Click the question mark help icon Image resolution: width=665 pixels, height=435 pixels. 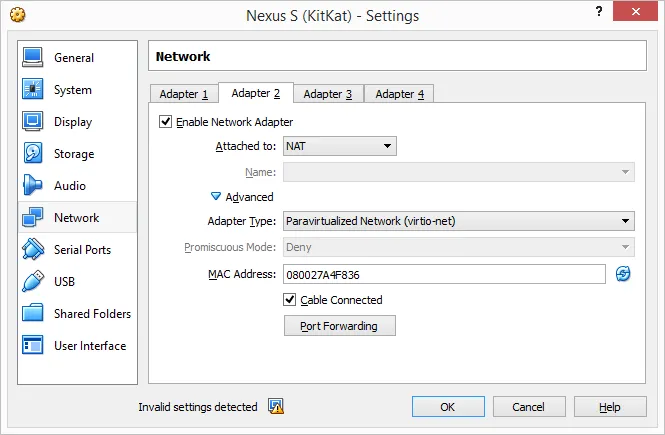tap(599, 11)
